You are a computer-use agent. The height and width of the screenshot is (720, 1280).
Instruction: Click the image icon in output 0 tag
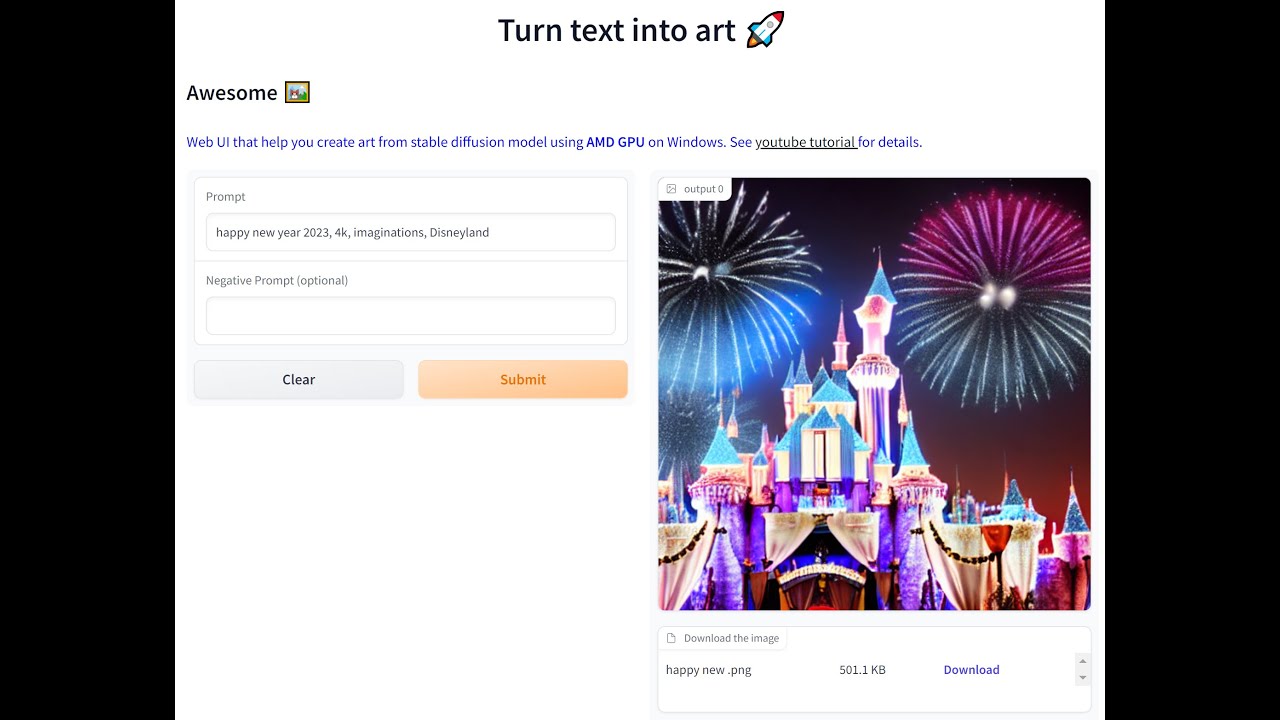(671, 189)
